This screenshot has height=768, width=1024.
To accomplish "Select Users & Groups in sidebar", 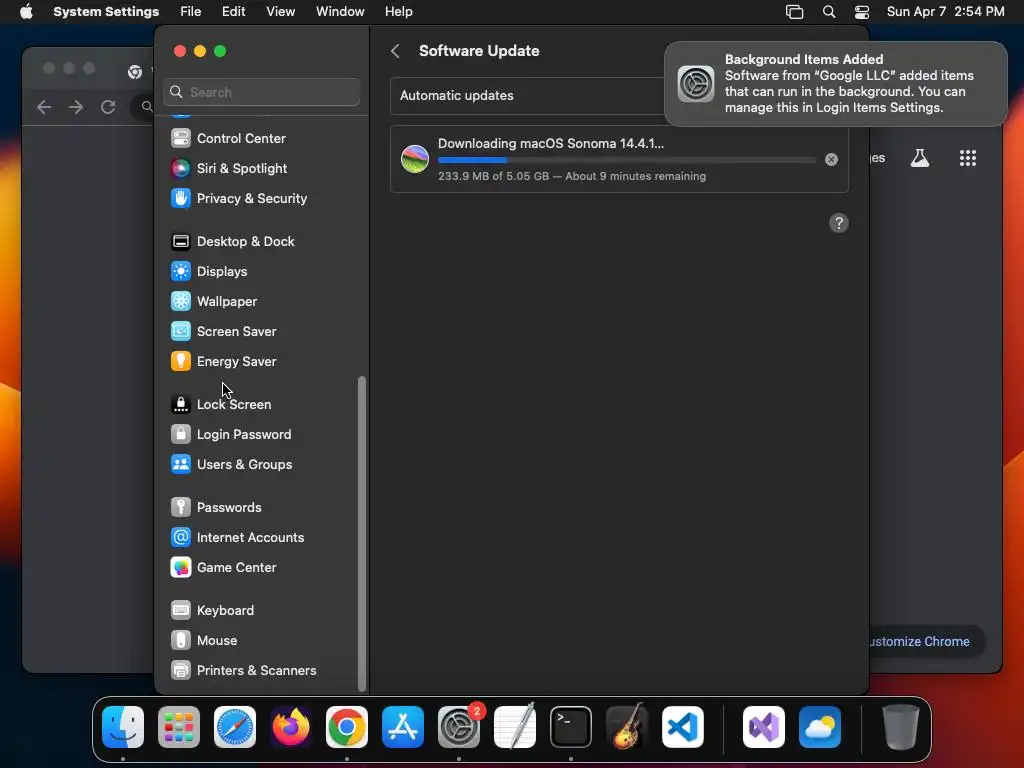I will [261, 465].
